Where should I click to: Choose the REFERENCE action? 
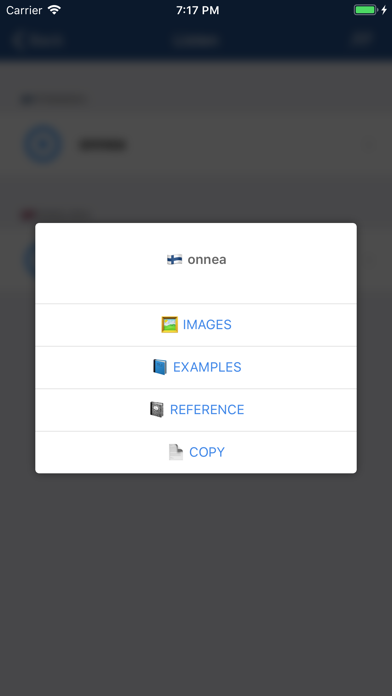click(x=196, y=410)
